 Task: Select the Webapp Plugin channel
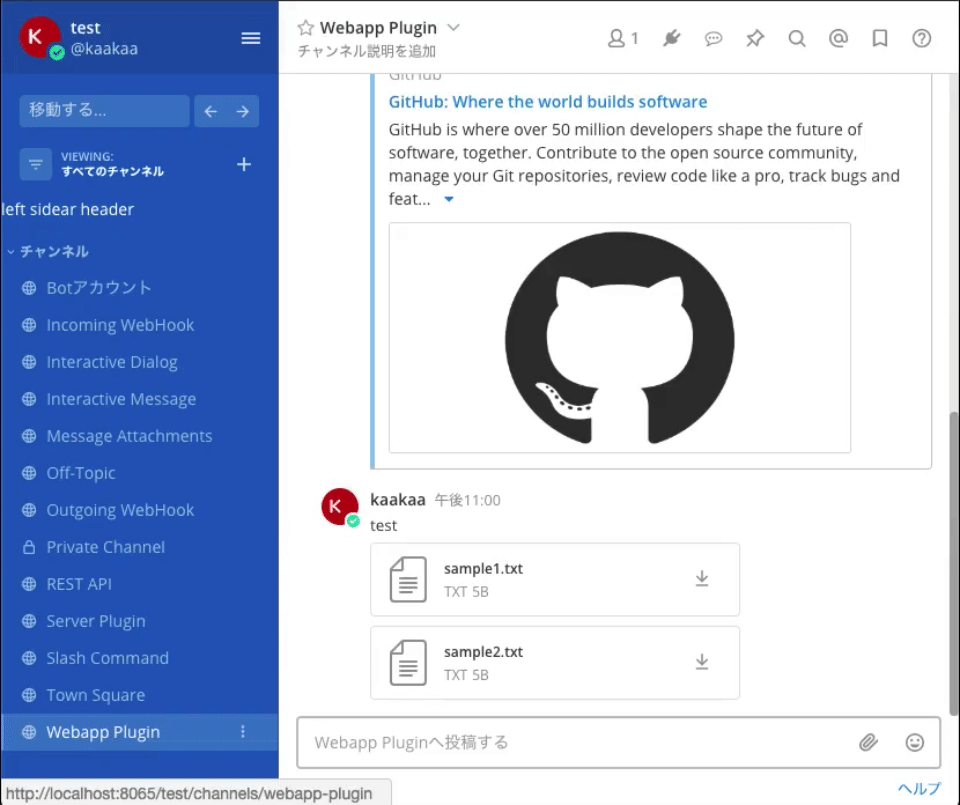pos(140,732)
